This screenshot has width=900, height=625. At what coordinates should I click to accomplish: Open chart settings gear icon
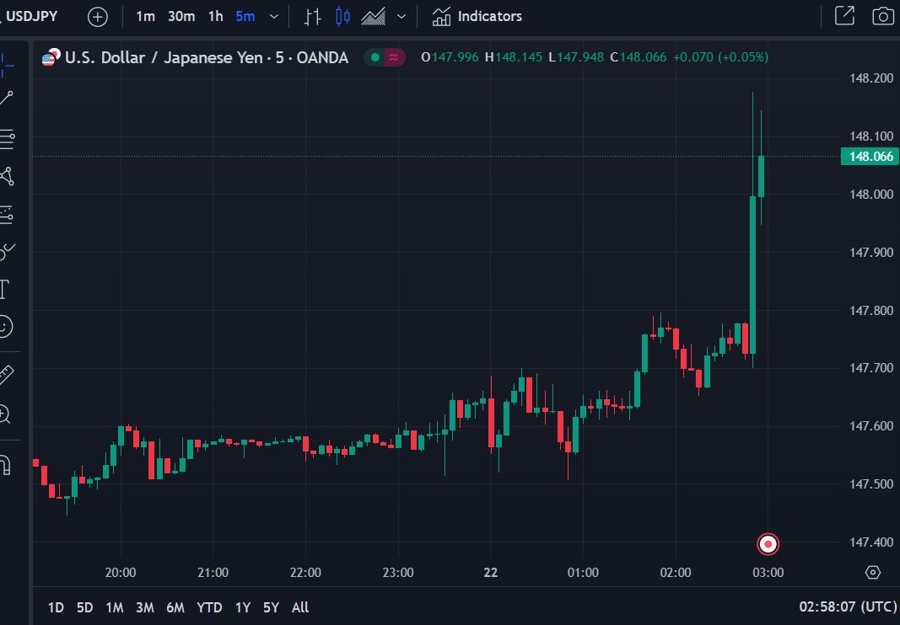872,572
